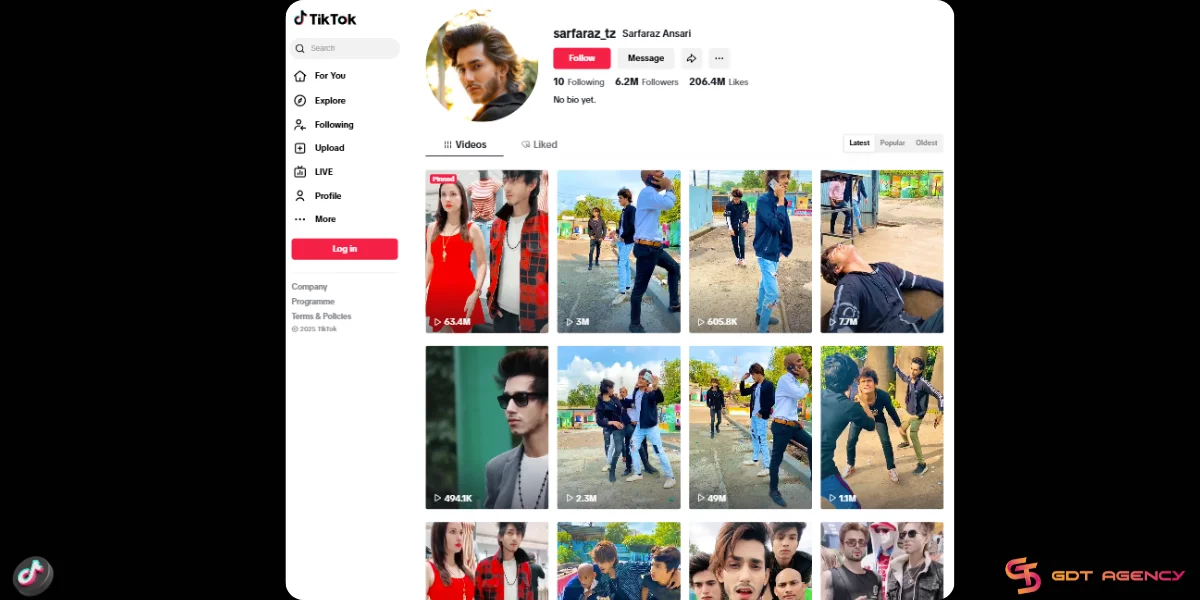Click the search magnifier icon

tap(300, 48)
